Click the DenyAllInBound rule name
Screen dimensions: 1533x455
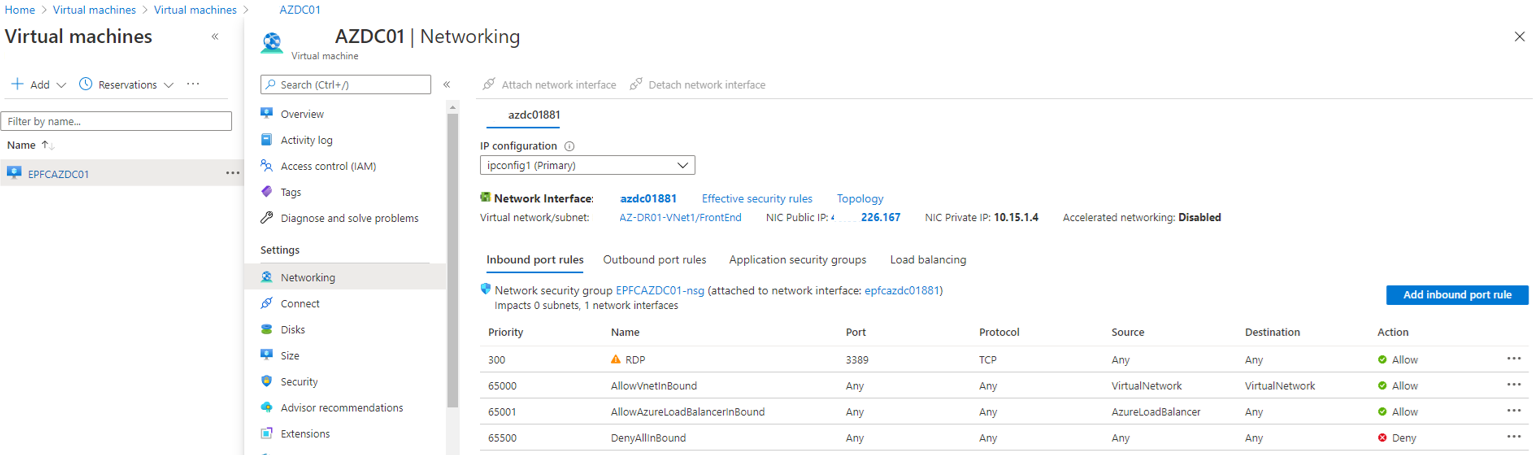click(648, 437)
